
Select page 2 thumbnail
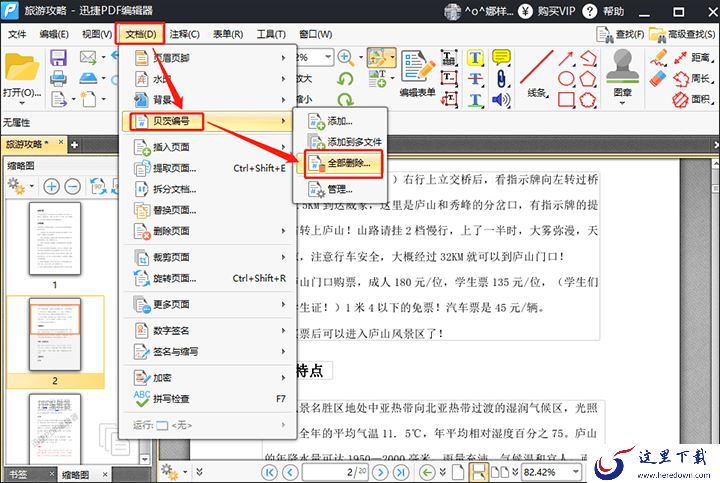[x=55, y=335]
